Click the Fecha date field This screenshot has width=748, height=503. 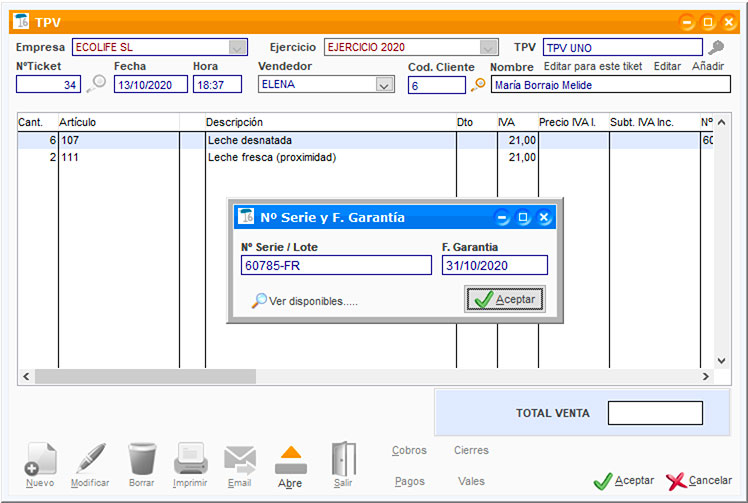click(151, 84)
